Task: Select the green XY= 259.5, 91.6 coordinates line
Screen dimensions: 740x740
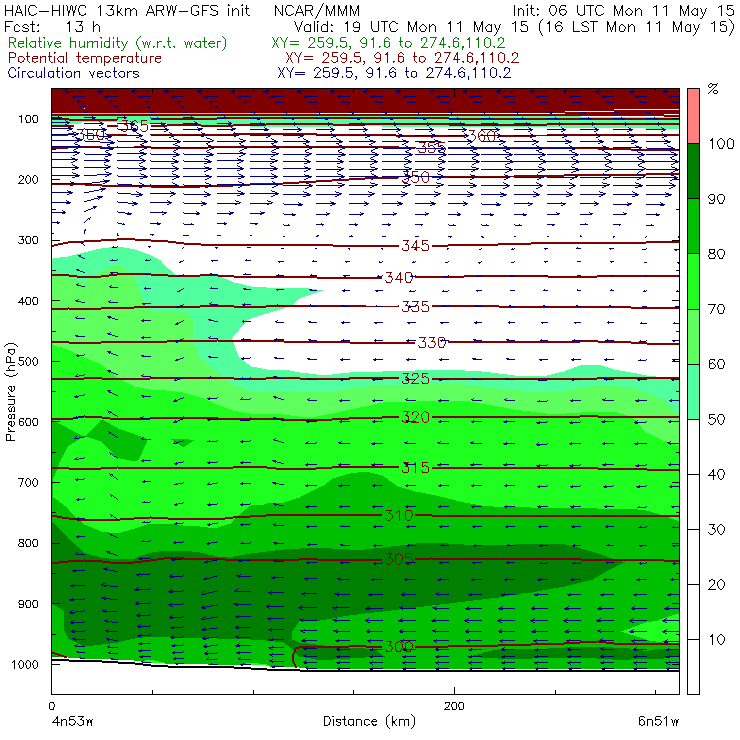Action: (388, 43)
